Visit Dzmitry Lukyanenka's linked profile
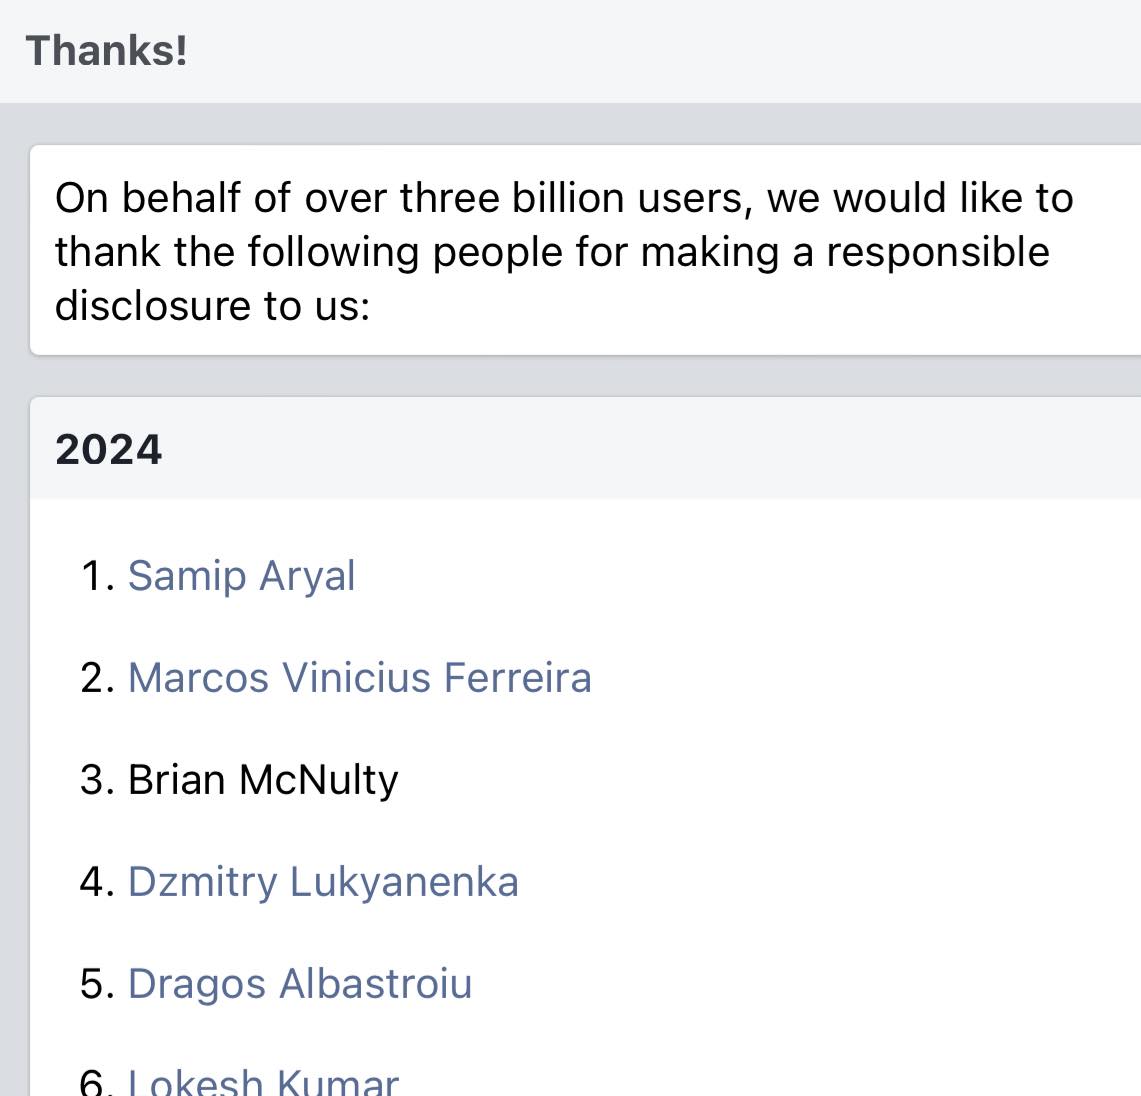 [x=323, y=882]
